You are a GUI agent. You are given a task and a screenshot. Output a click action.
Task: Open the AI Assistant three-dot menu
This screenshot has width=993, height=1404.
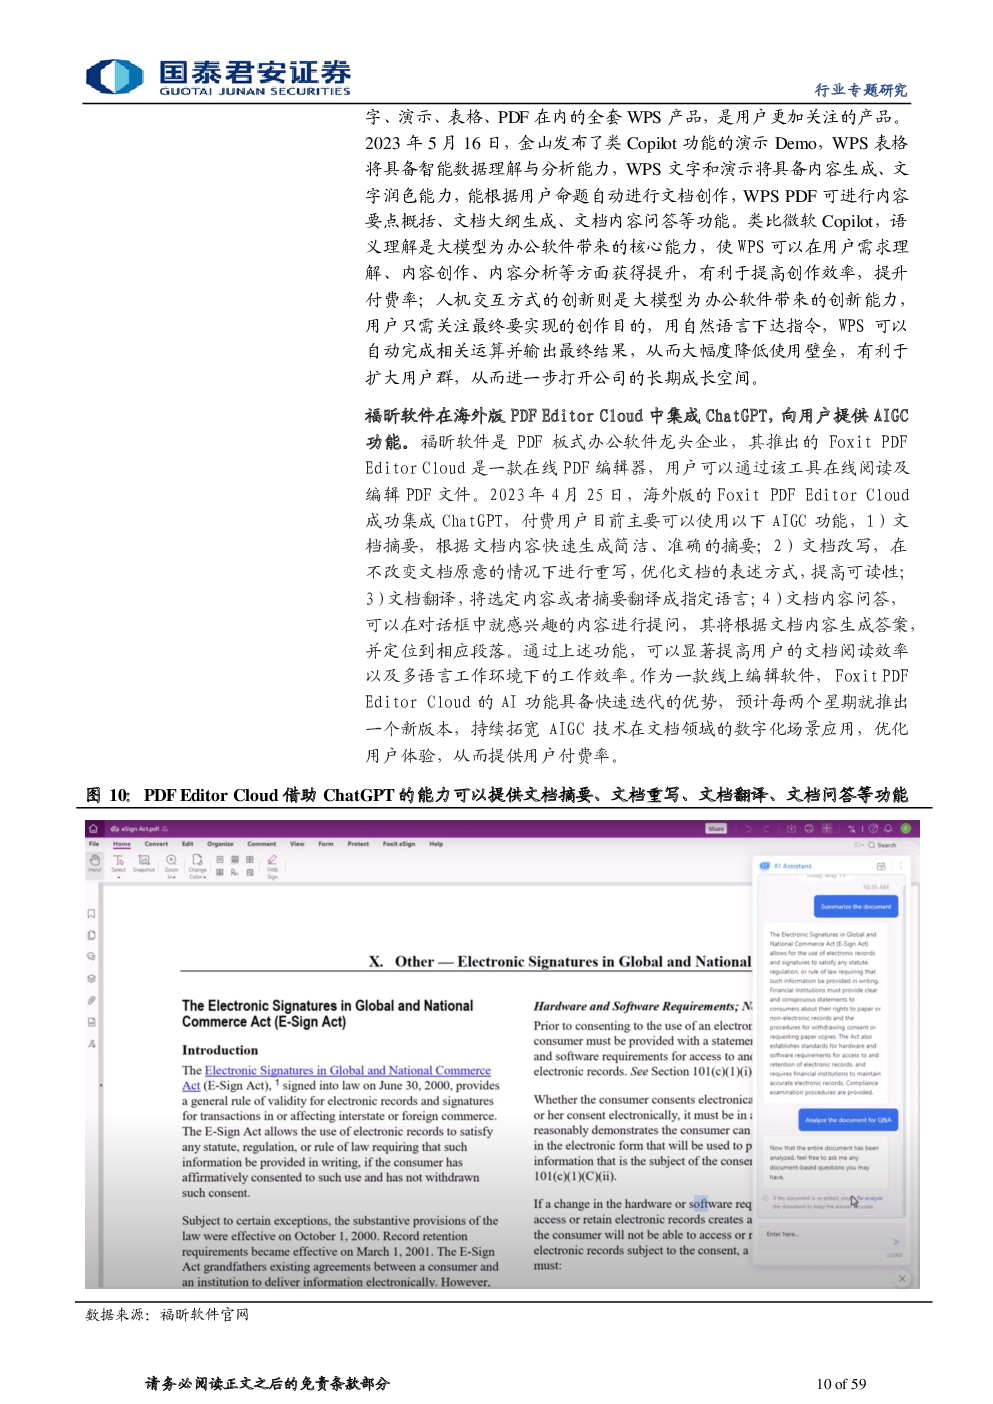coord(901,866)
